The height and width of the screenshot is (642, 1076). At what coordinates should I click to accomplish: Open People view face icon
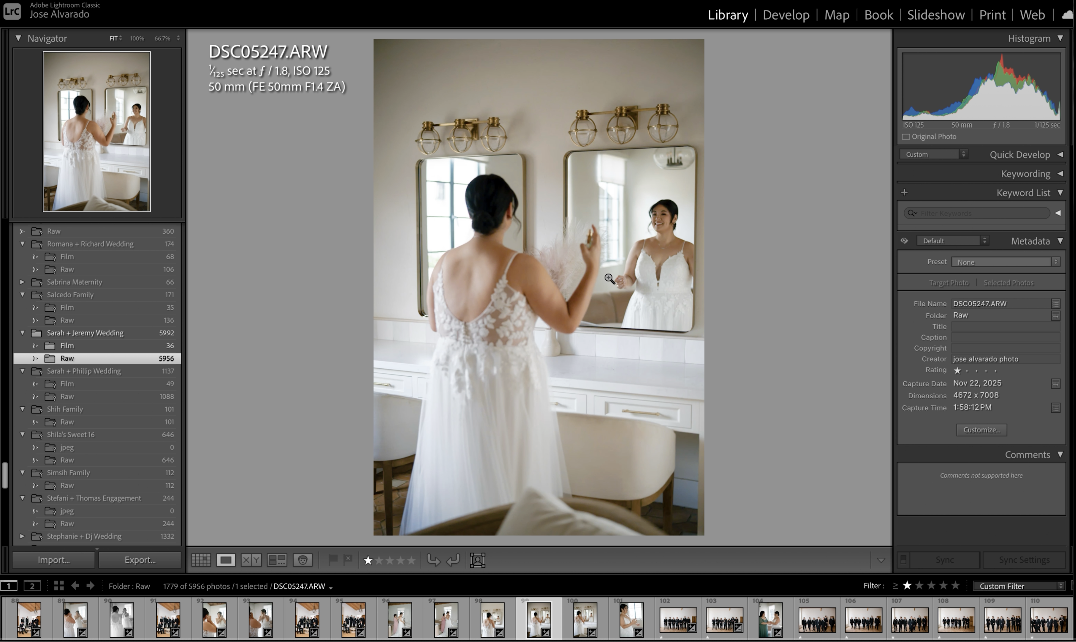click(302, 561)
